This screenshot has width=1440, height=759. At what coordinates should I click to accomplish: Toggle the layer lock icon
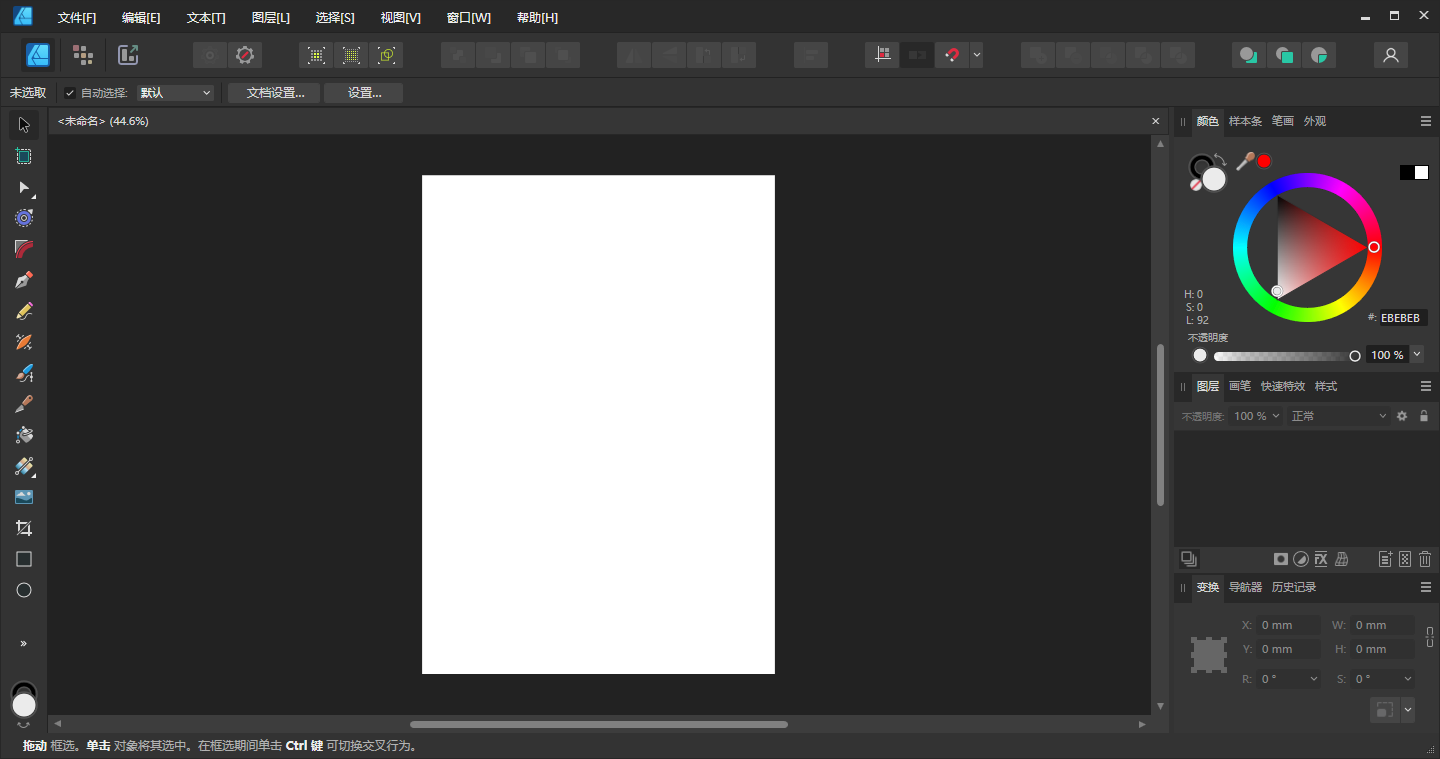point(1424,416)
